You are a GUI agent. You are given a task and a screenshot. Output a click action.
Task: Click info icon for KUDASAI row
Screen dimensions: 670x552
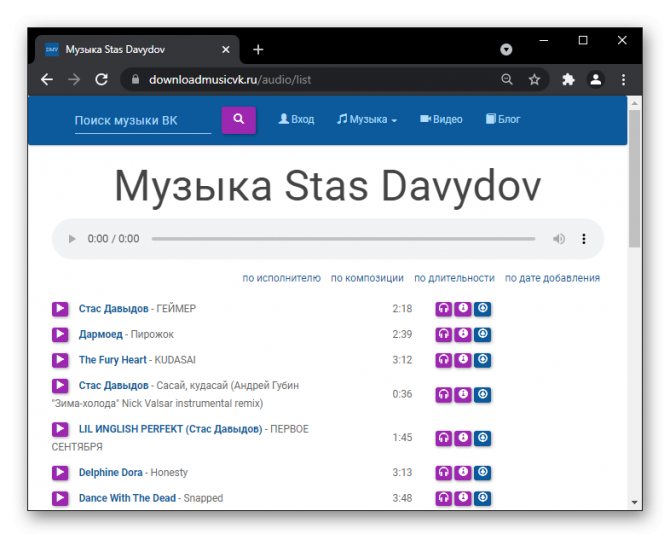click(x=463, y=360)
